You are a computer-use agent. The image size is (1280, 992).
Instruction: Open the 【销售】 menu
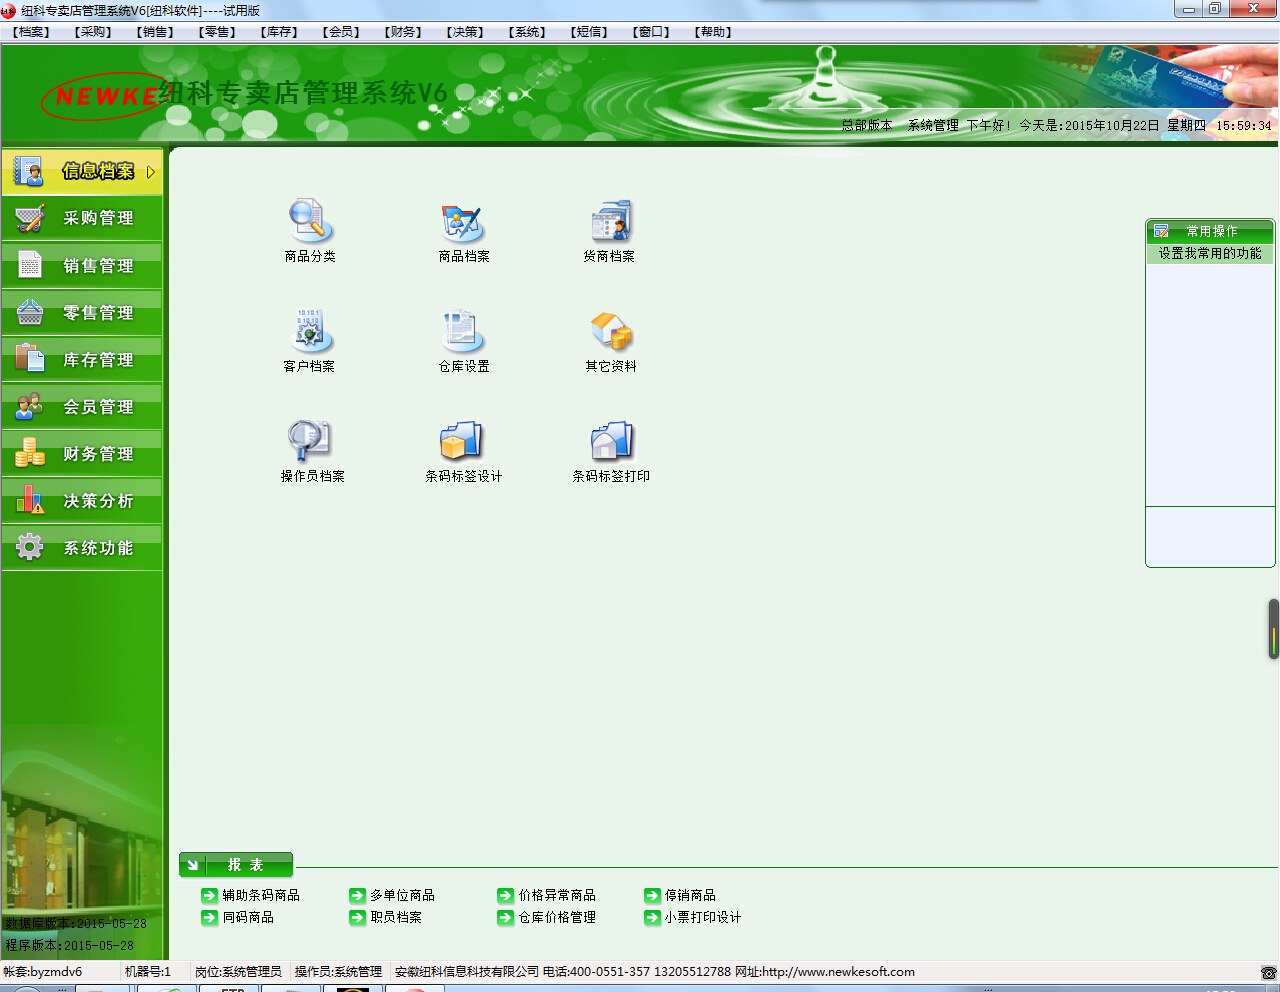155,32
